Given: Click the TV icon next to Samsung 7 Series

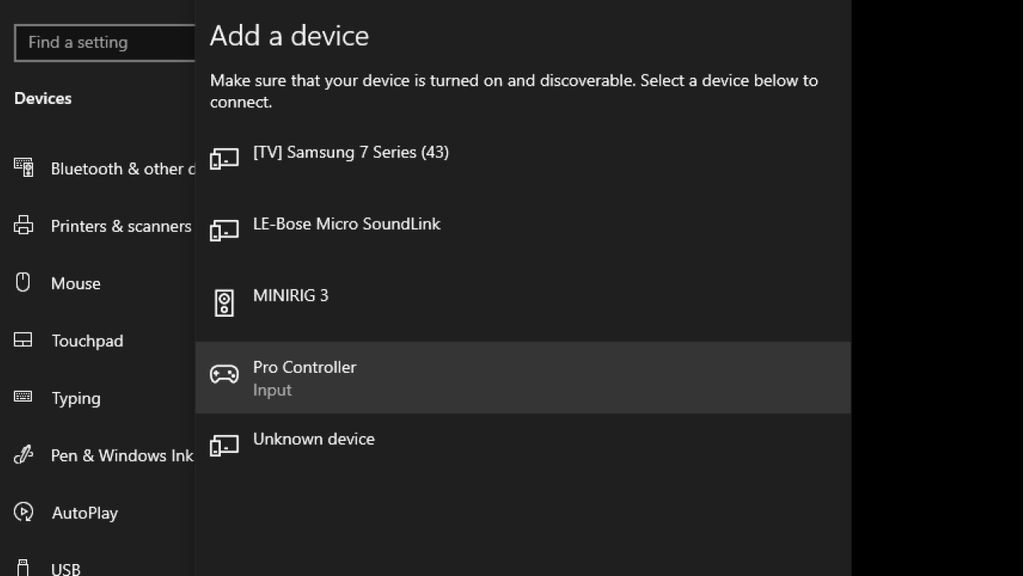Looking at the screenshot, I should [x=222, y=158].
